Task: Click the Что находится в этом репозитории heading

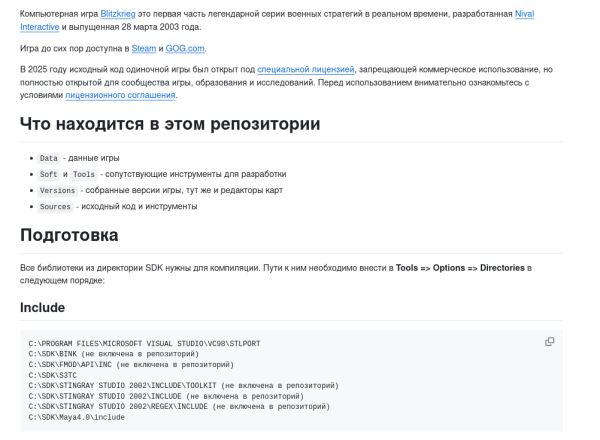Action: (170, 125)
